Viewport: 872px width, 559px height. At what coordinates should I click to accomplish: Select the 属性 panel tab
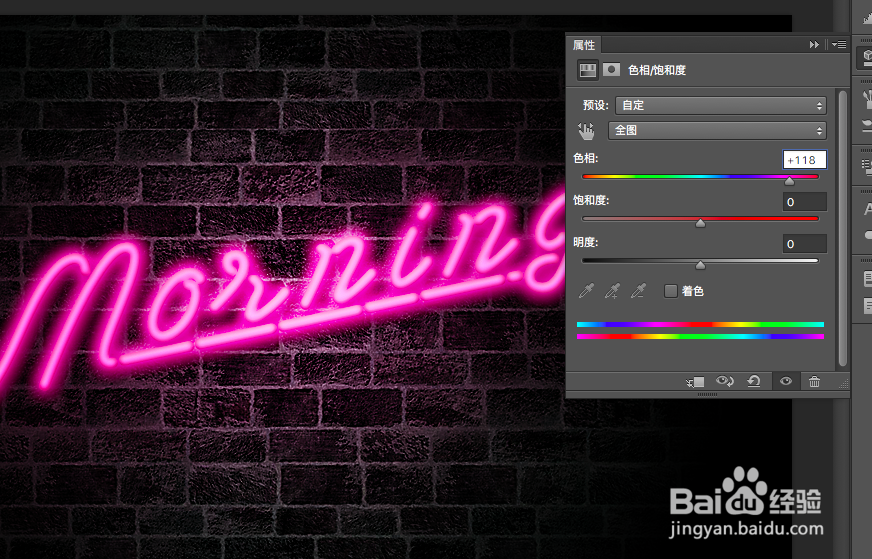click(x=584, y=45)
